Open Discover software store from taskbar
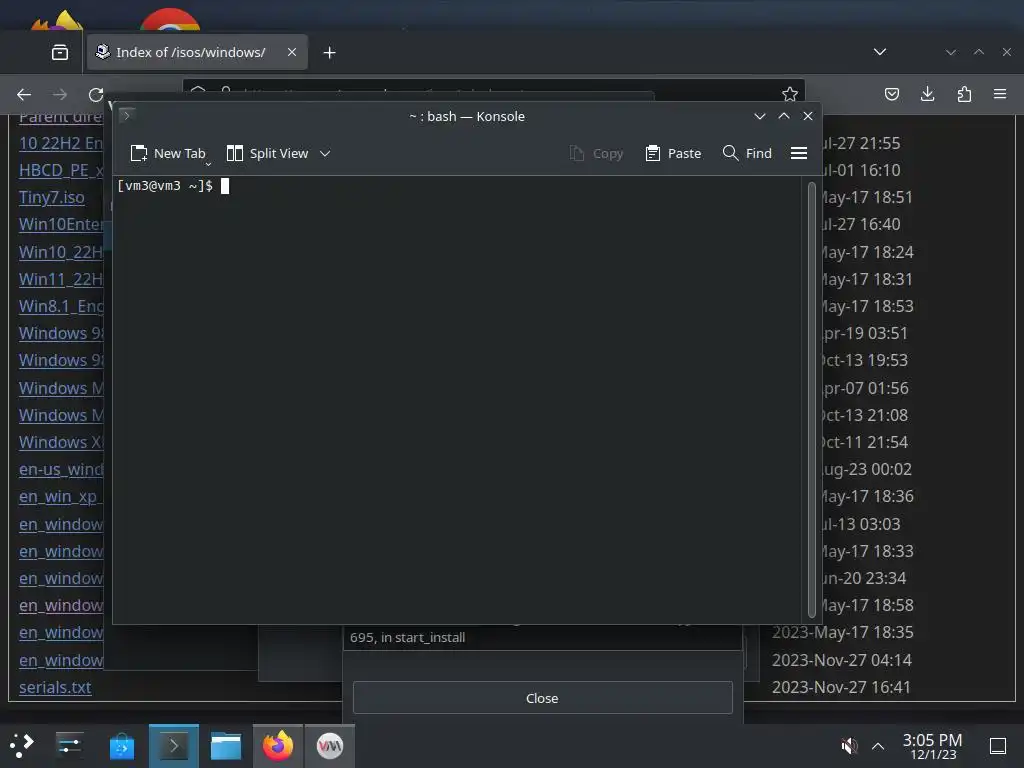Screen dimensions: 1024x768 coord(121,746)
